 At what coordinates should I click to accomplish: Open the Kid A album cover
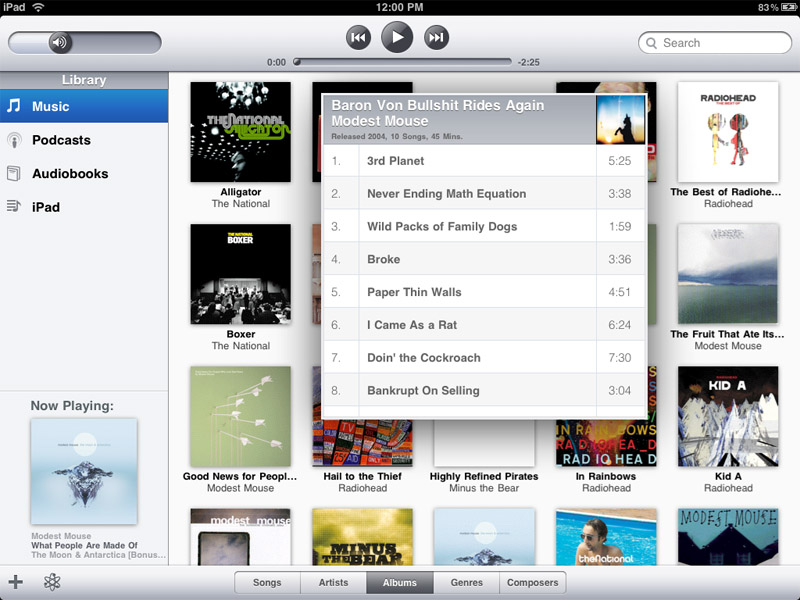(728, 416)
